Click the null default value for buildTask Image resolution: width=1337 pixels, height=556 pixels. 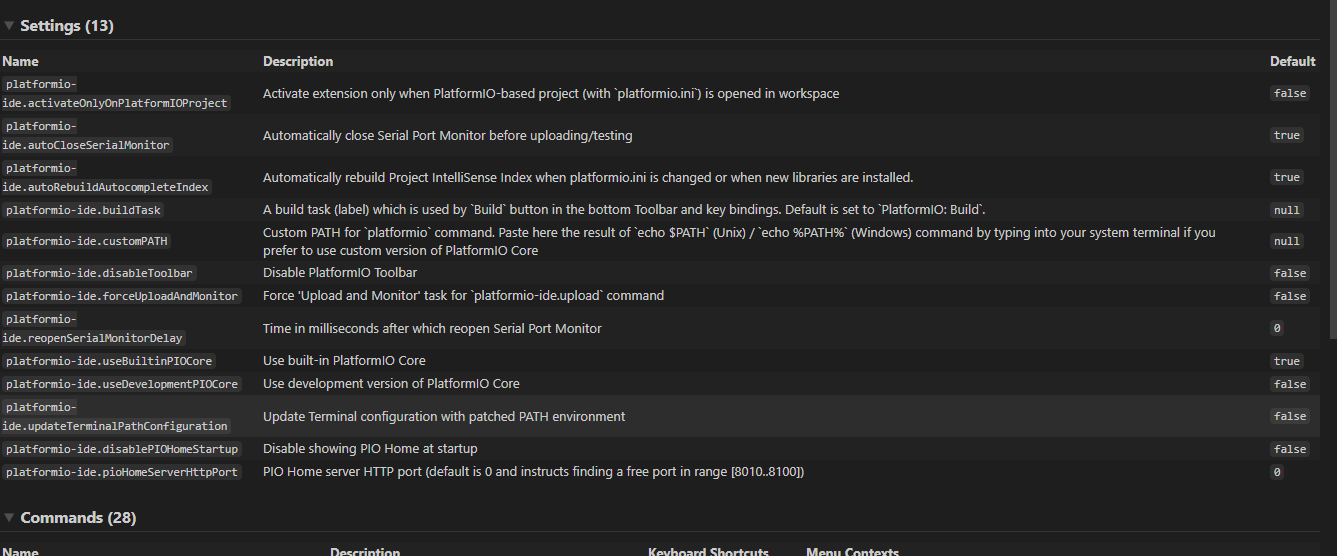pos(1287,210)
